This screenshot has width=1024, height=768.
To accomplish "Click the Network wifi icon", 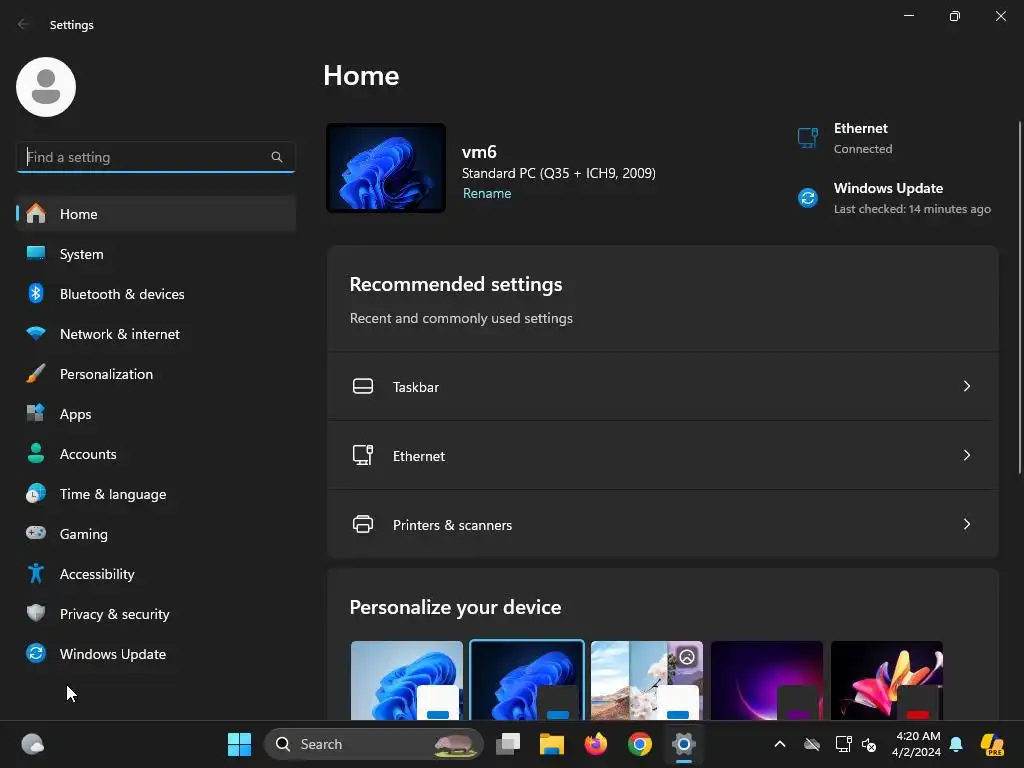I will (36, 333).
